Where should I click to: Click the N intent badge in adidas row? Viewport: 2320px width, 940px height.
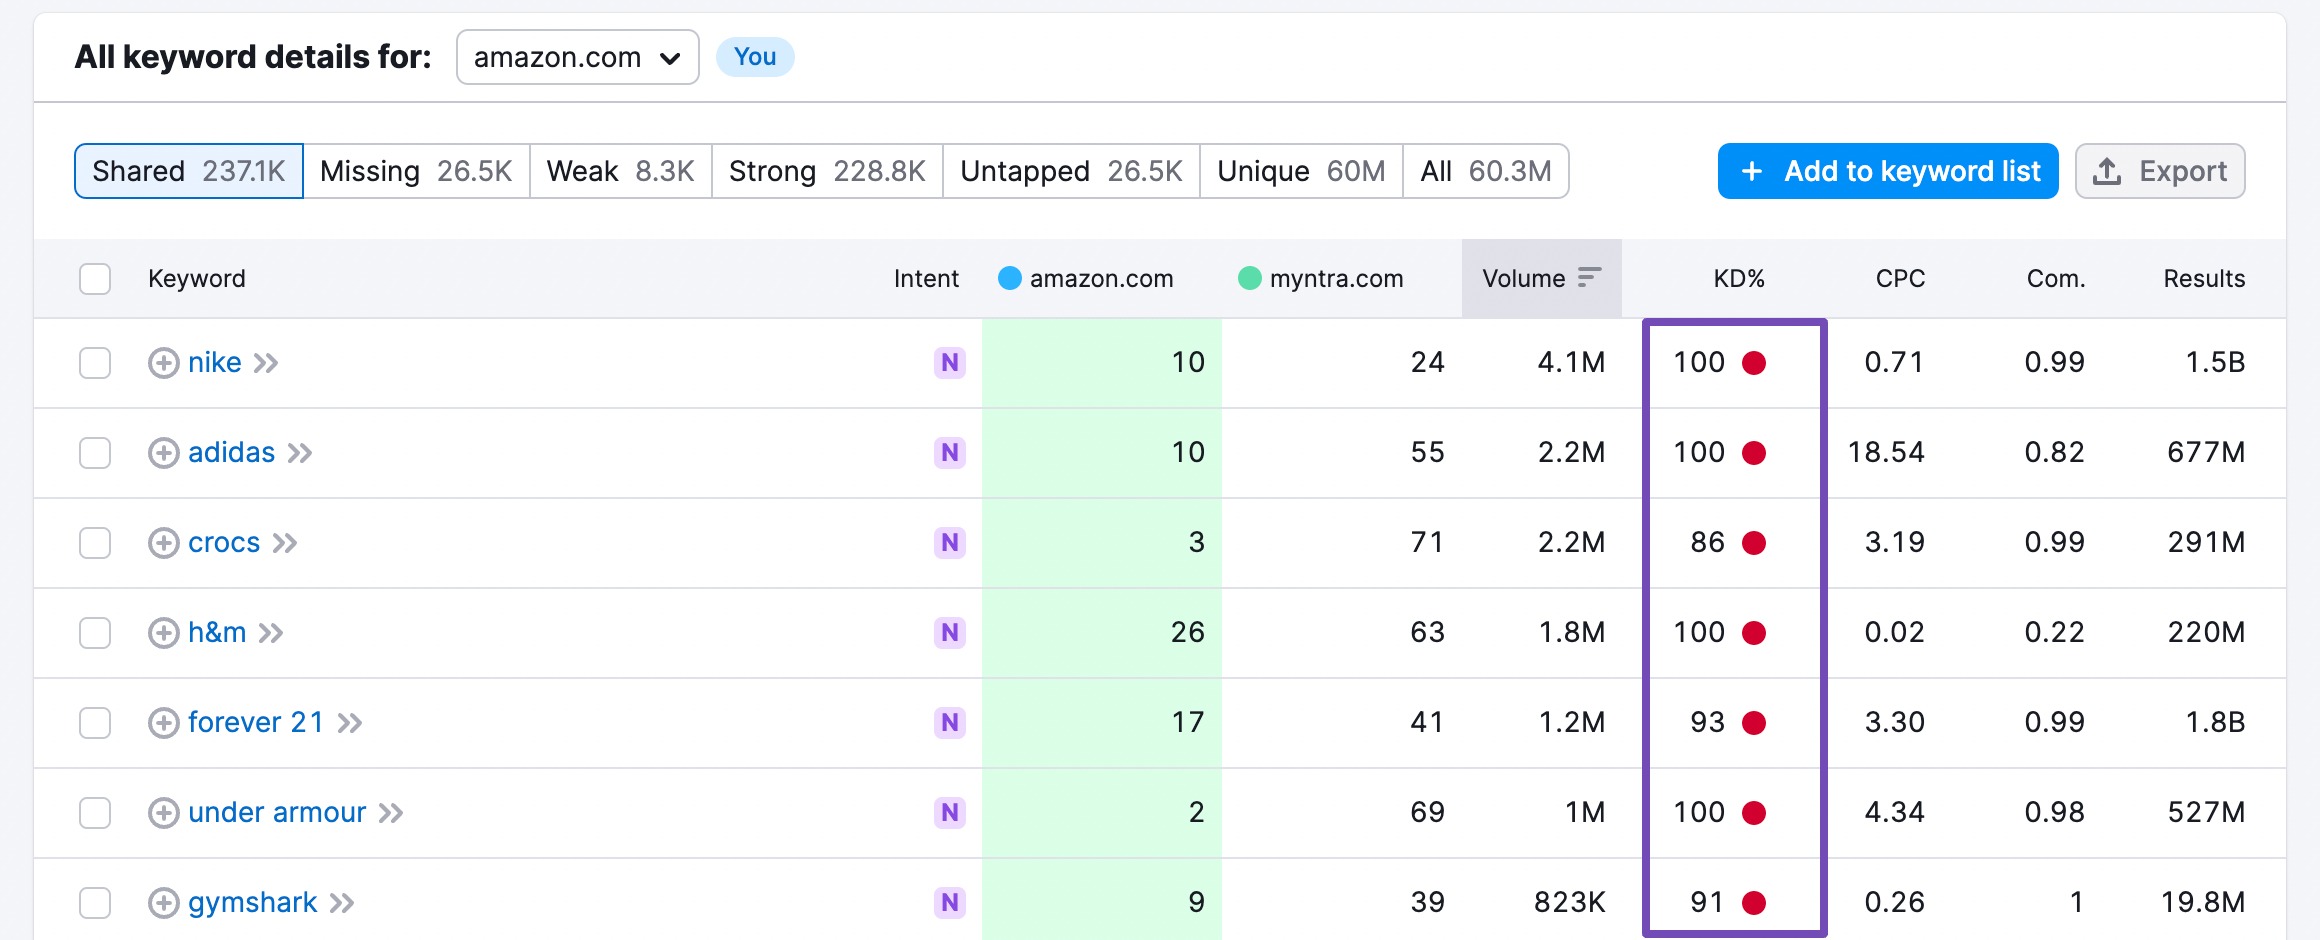click(950, 453)
